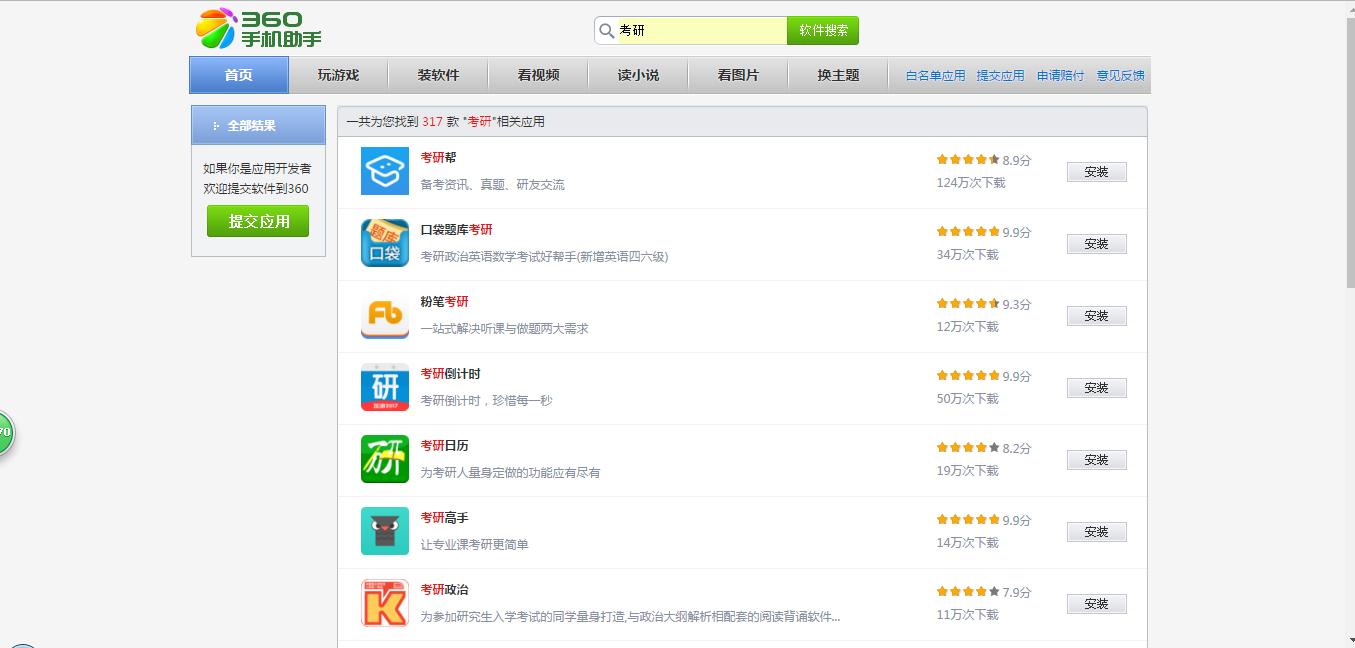Open the 申请赔付 link
Screen dimensions: 1355x648
click(x=1060, y=76)
